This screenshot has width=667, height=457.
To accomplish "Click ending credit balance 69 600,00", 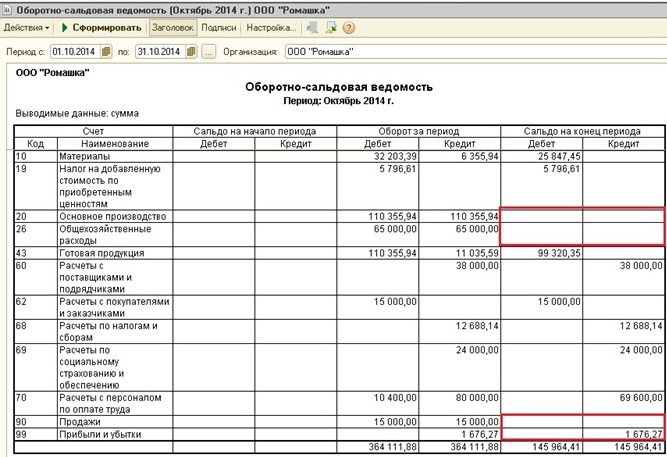I will tap(641, 398).
